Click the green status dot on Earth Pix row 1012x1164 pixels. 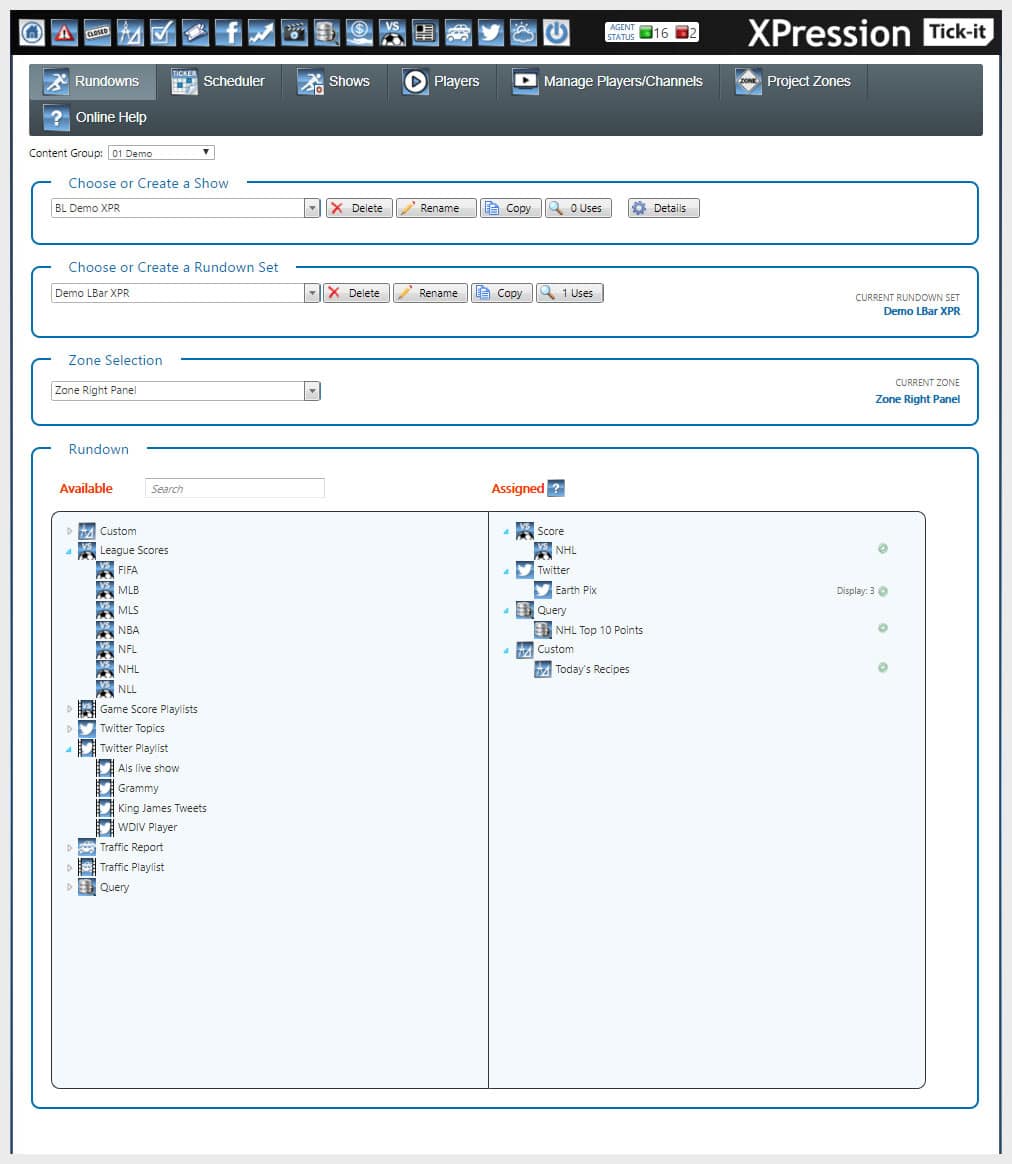(x=883, y=591)
